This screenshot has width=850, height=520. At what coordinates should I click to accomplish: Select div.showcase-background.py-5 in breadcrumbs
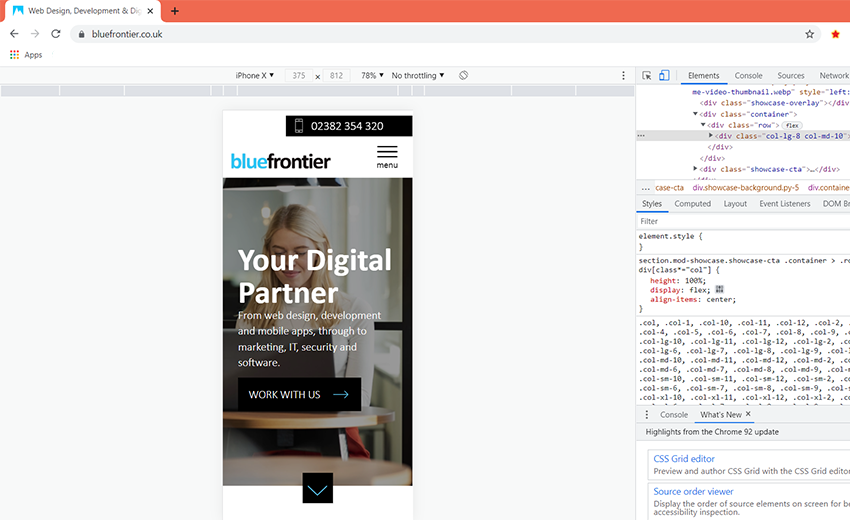click(x=745, y=188)
